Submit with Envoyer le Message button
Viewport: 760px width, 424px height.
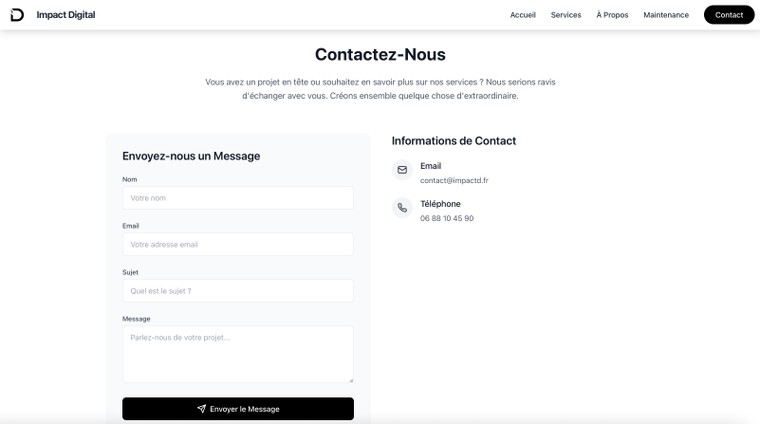238,408
